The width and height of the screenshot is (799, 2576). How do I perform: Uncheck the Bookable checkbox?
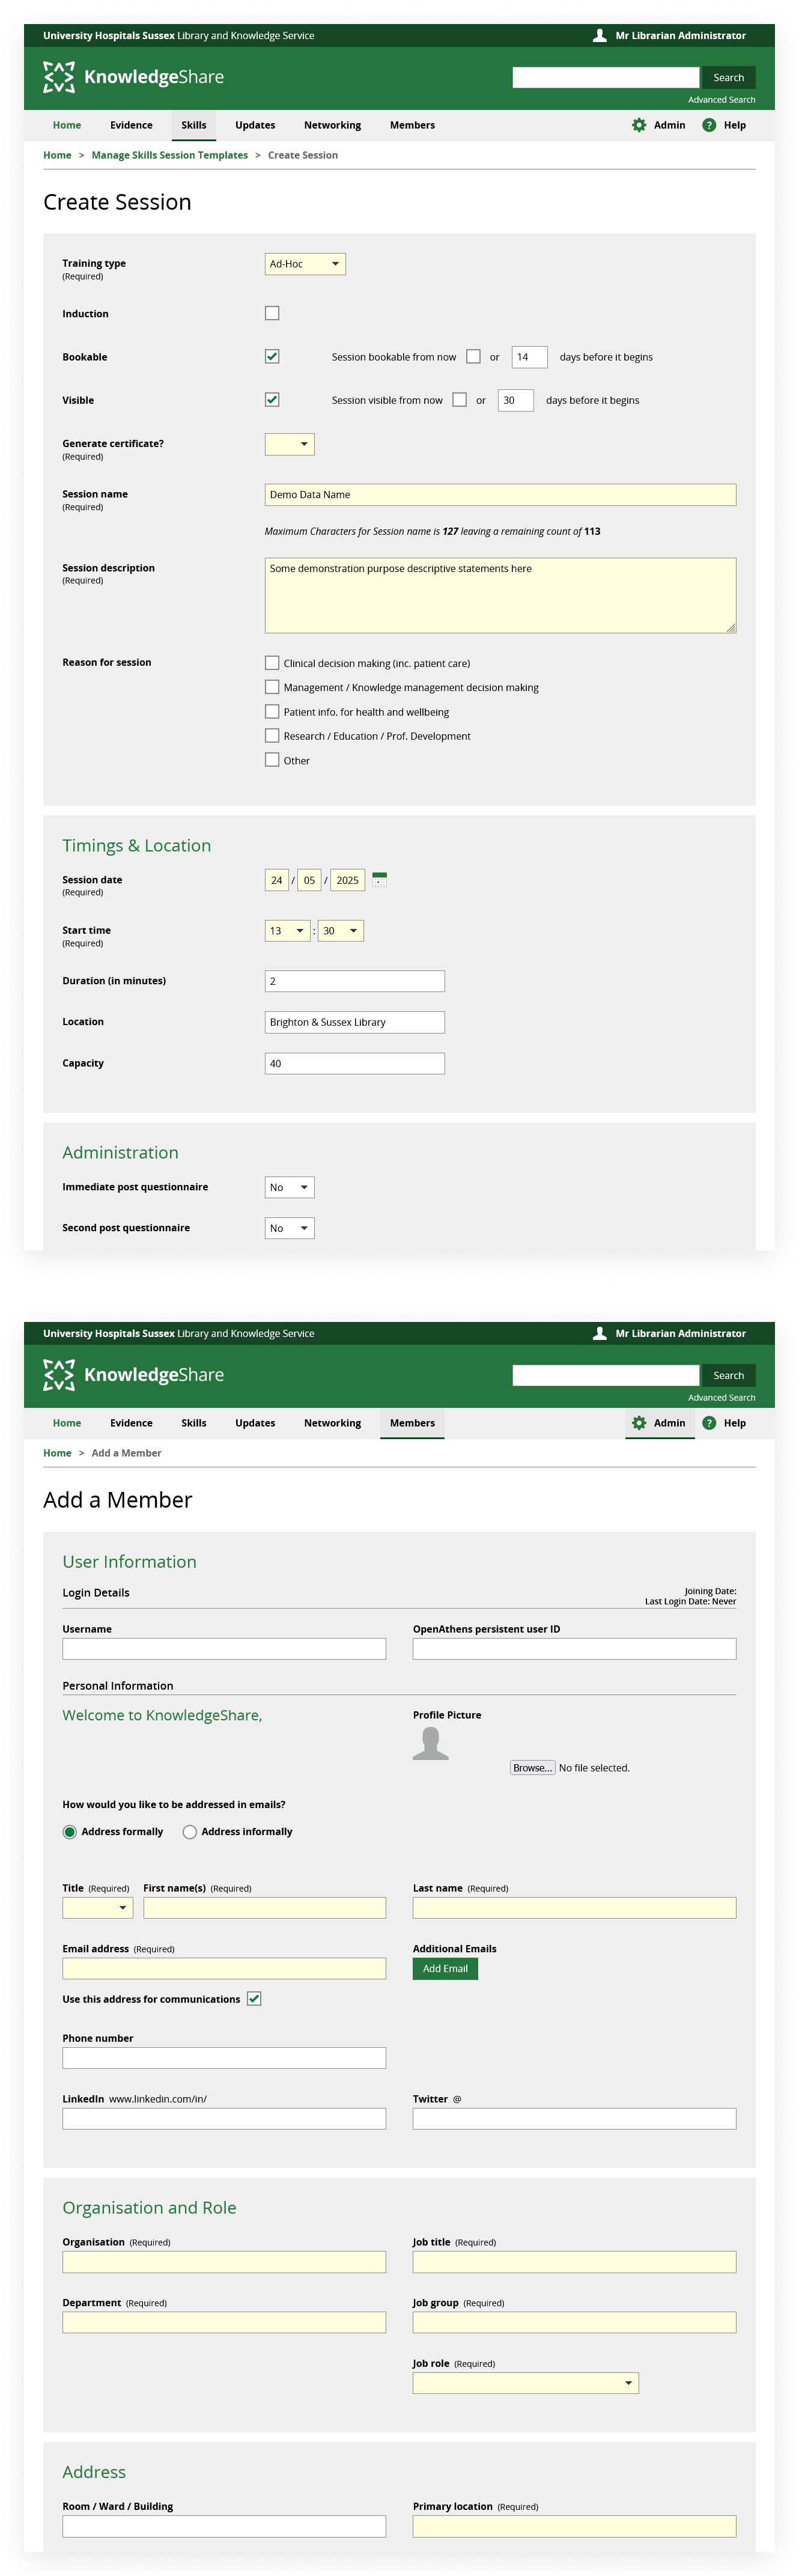click(272, 357)
